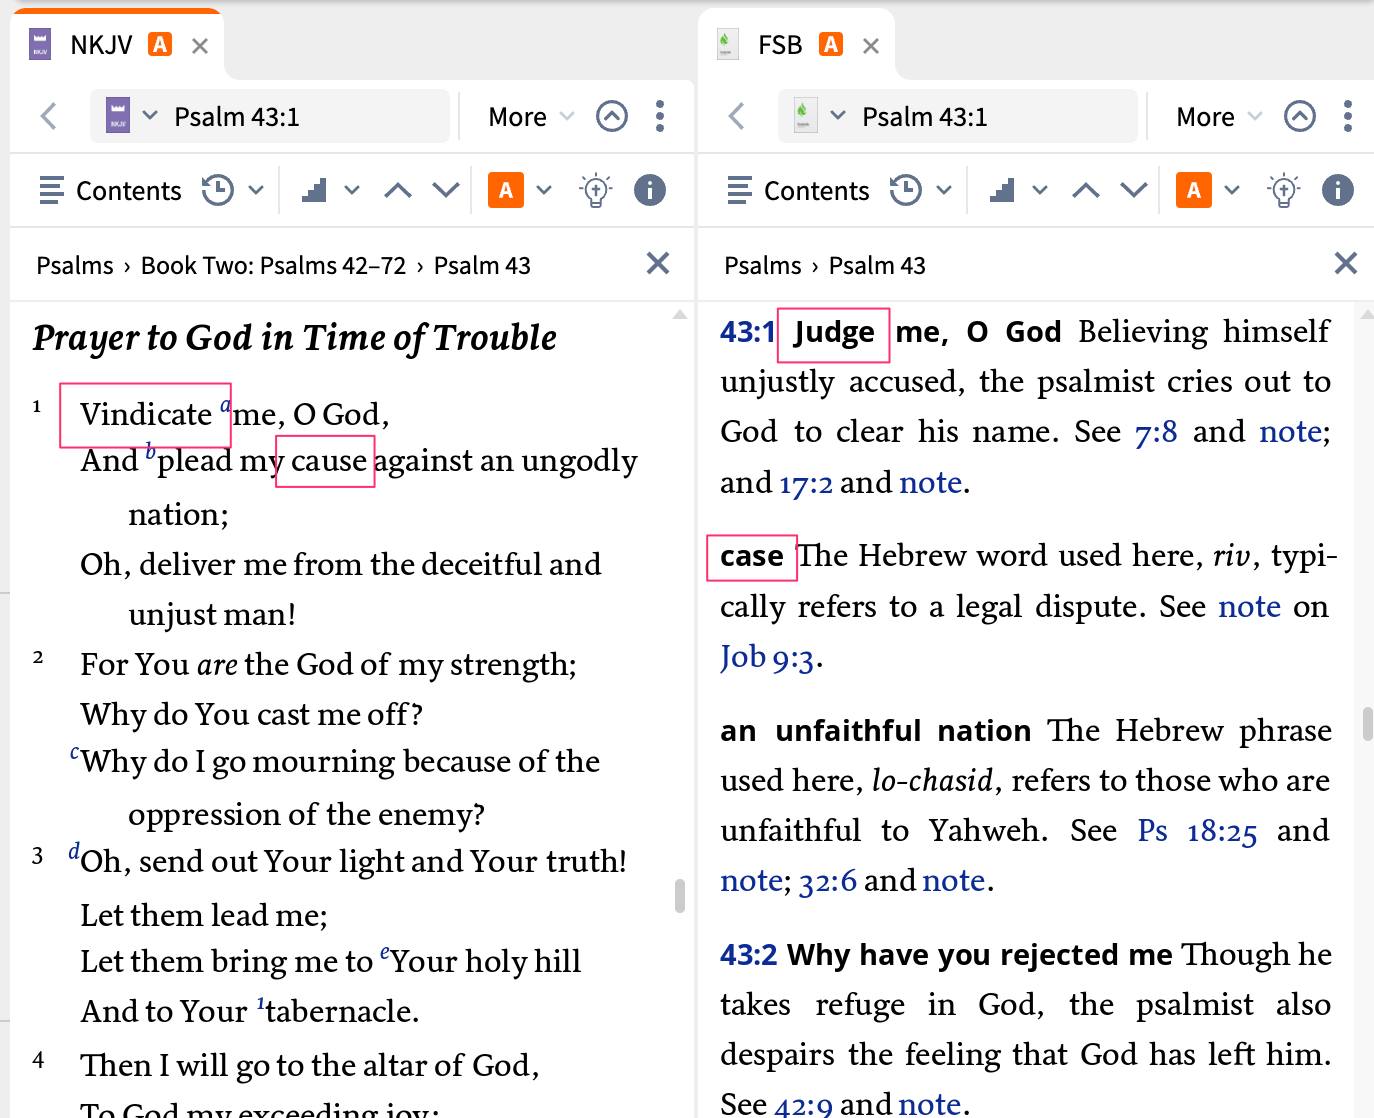Close the NKJV breadcrumb bar with its X
The width and height of the screenshot is (1374, 1118).
point(658,263)
